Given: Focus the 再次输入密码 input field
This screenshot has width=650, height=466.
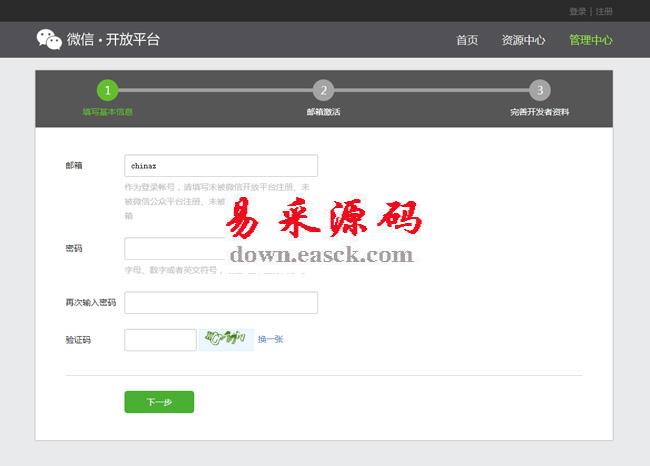Looking at the screenshot, I should click(221, 303).
